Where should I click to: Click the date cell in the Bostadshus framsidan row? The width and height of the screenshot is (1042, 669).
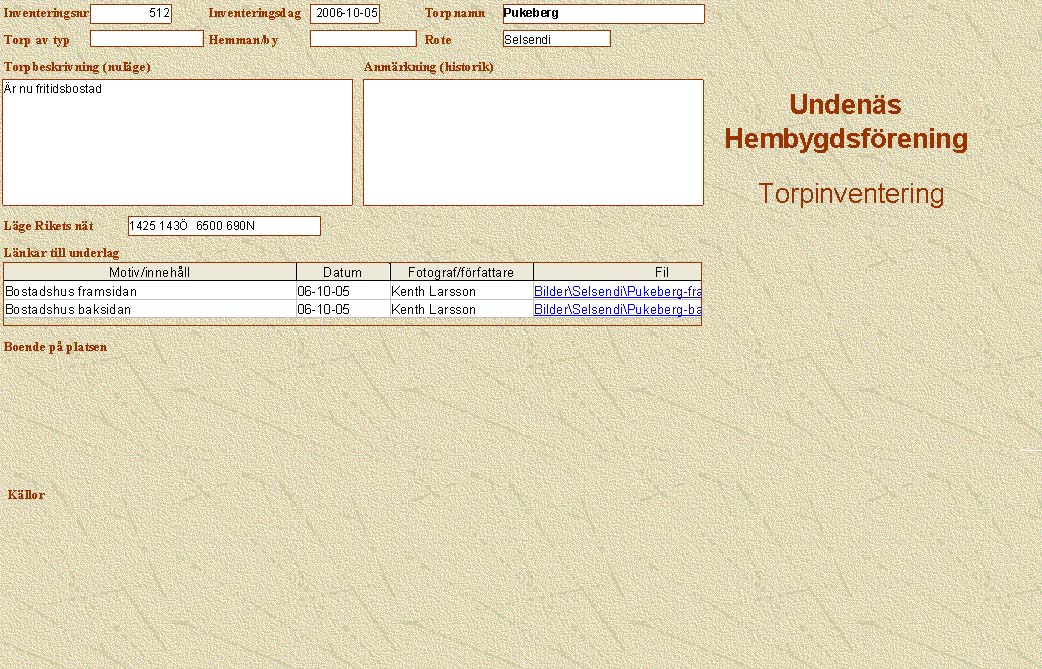342,291
